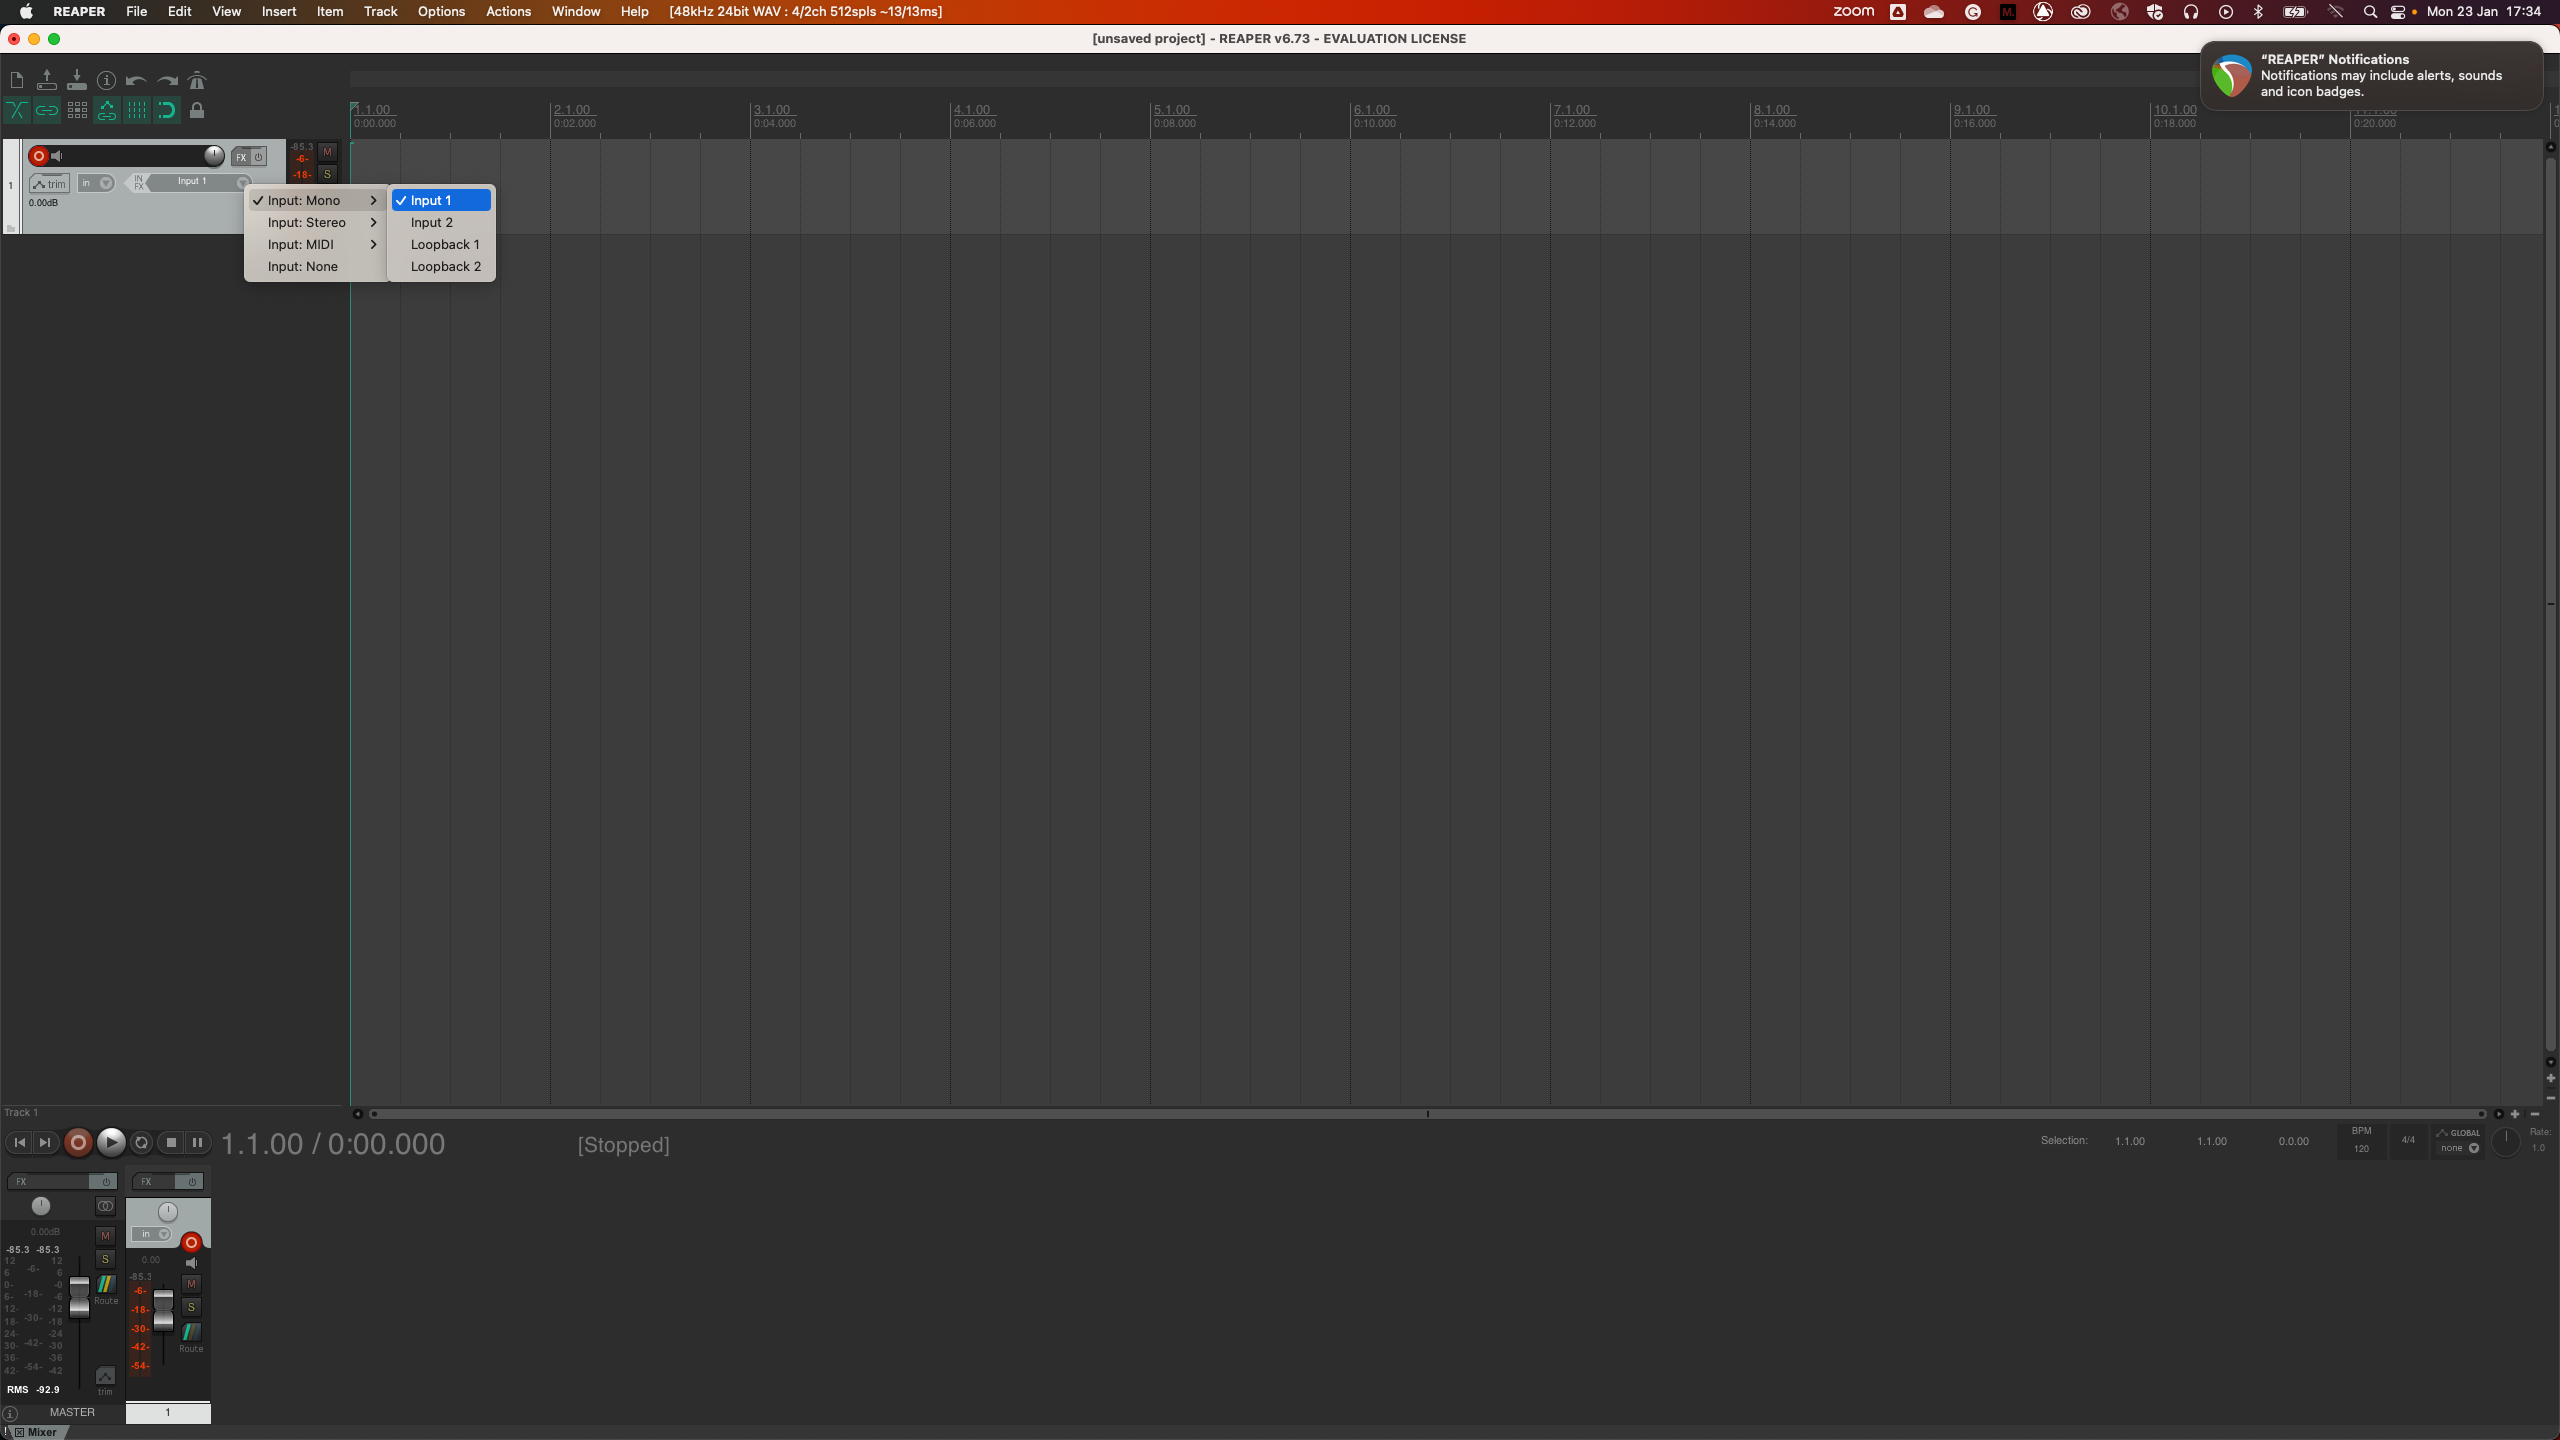Open master Route button in mixer
This screenshot has height=1440, width=2560.
tap(105, 1286)
